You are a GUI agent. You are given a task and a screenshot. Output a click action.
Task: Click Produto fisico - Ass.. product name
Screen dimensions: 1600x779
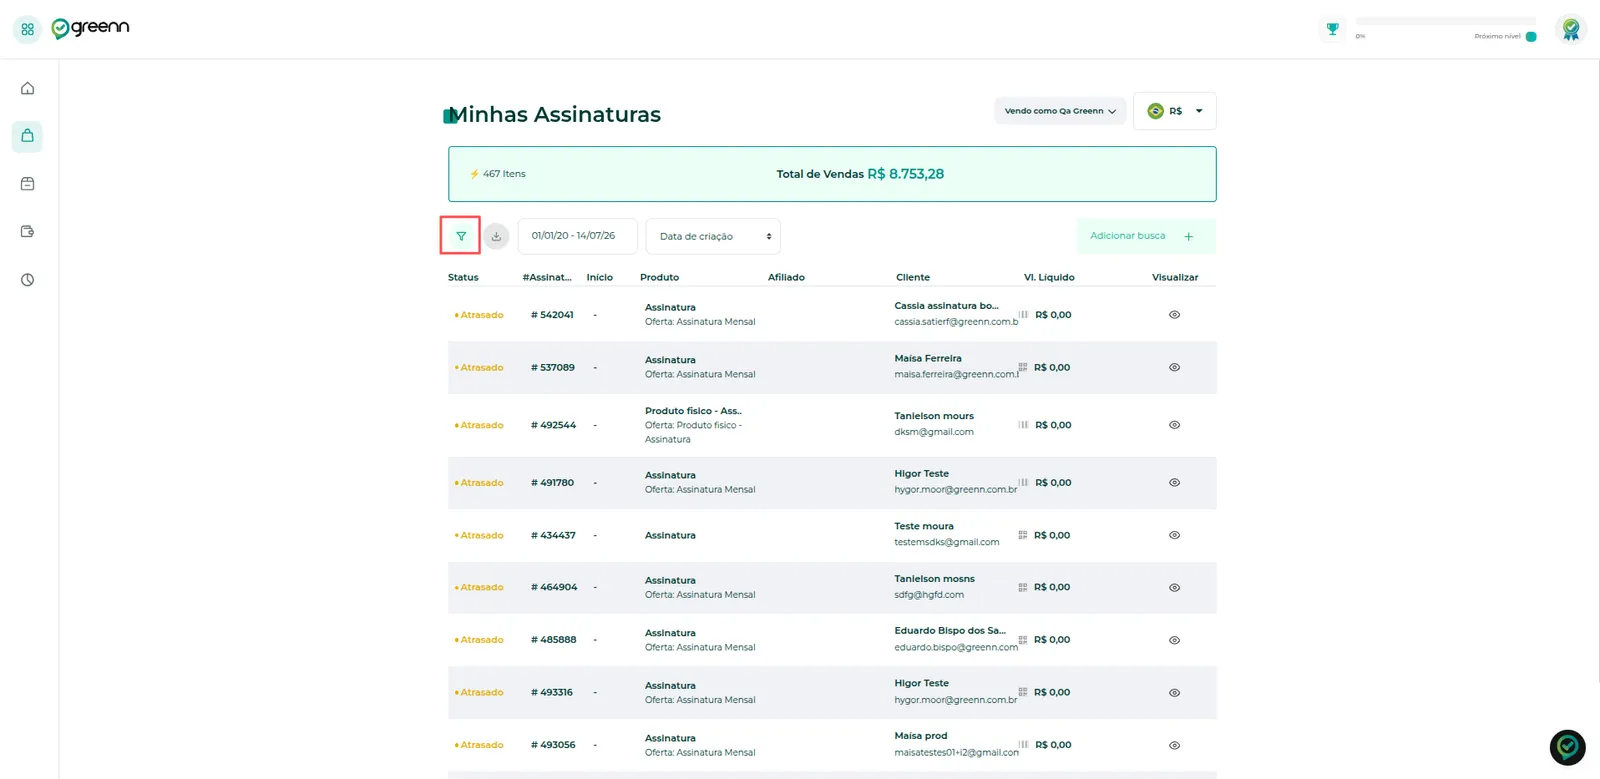tap(693, 411)
